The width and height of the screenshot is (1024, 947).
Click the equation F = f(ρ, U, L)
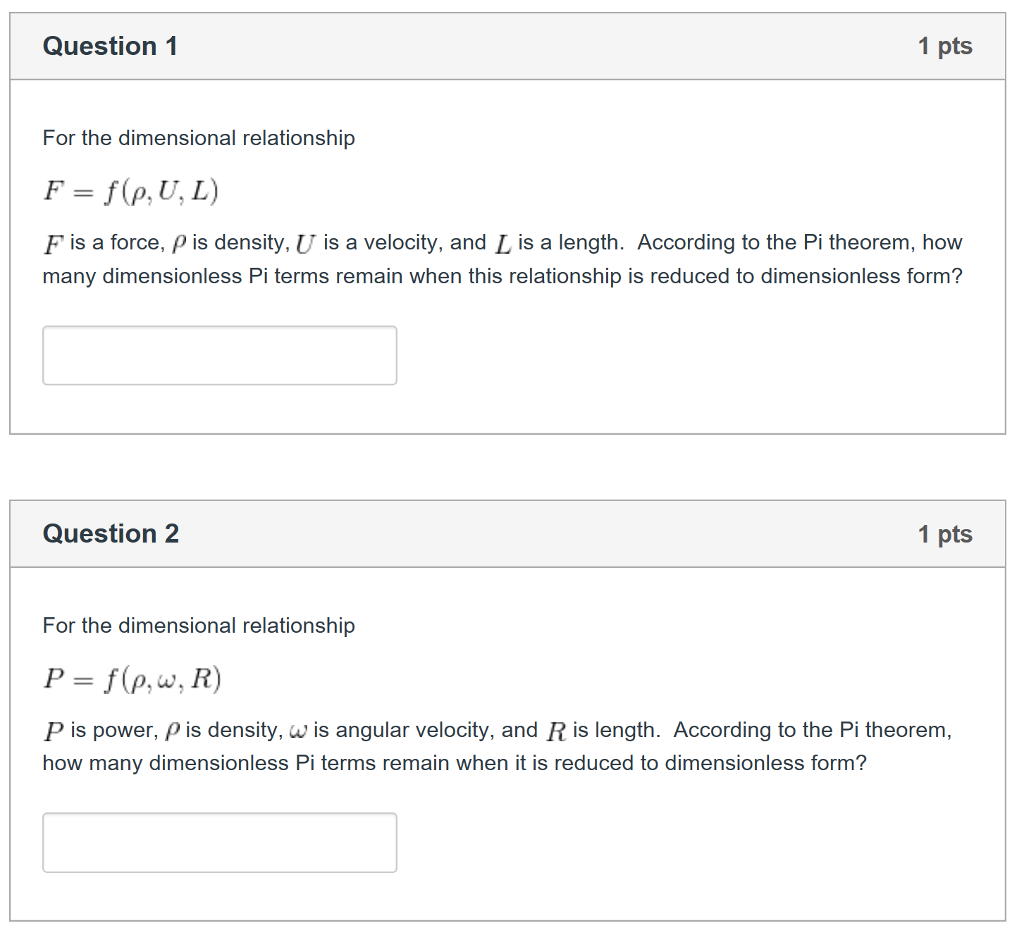click(130, 190)
